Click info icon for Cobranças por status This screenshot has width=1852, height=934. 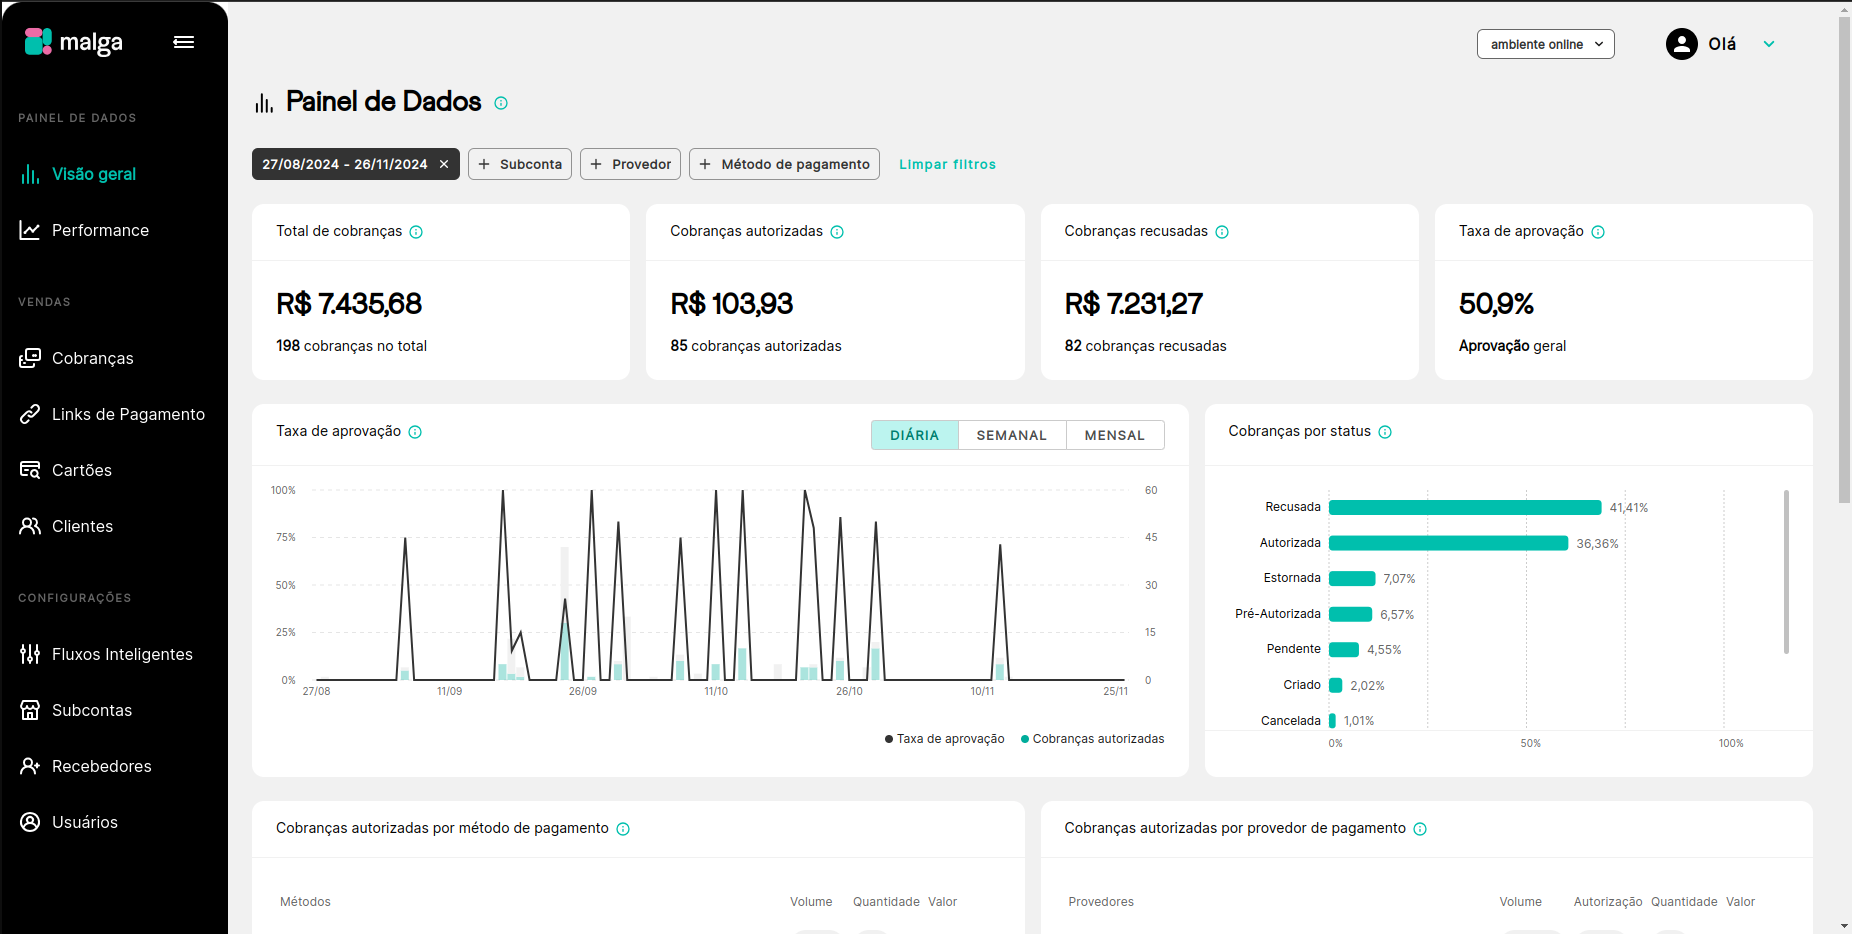click(x=1385, y=432)
